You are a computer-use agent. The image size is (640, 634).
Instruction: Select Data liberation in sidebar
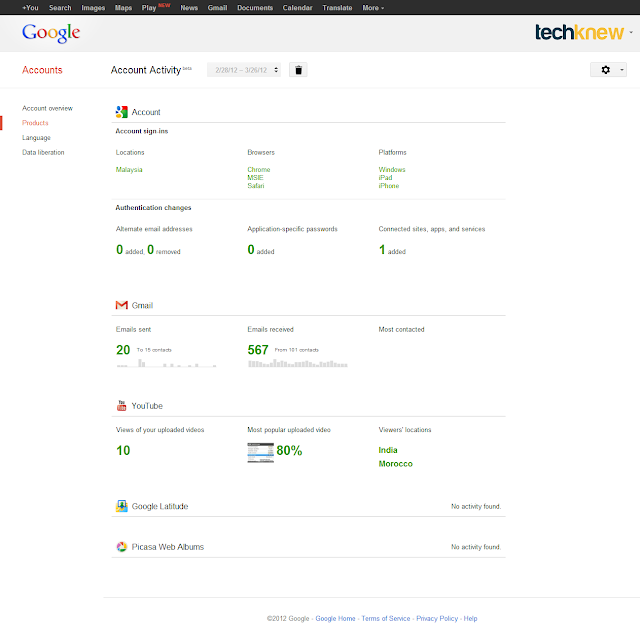pyautogui.click(x=43, y=152)
